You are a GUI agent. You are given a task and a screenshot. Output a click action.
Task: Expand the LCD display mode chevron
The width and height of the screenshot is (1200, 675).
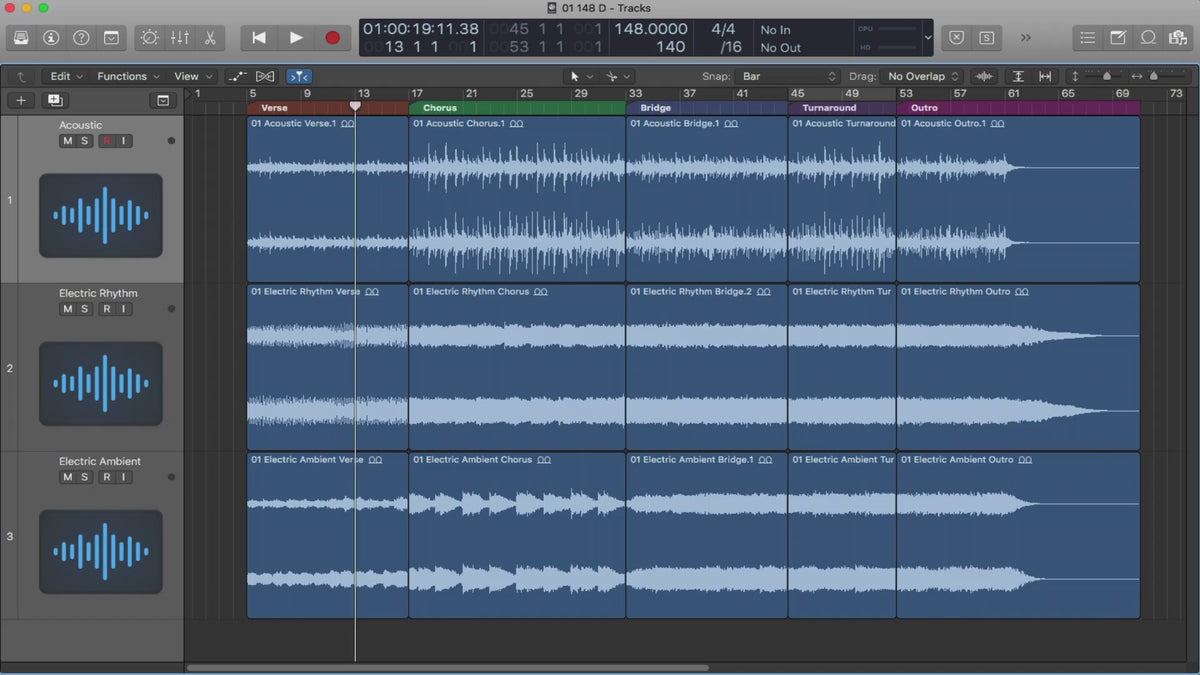coord(928,38)
